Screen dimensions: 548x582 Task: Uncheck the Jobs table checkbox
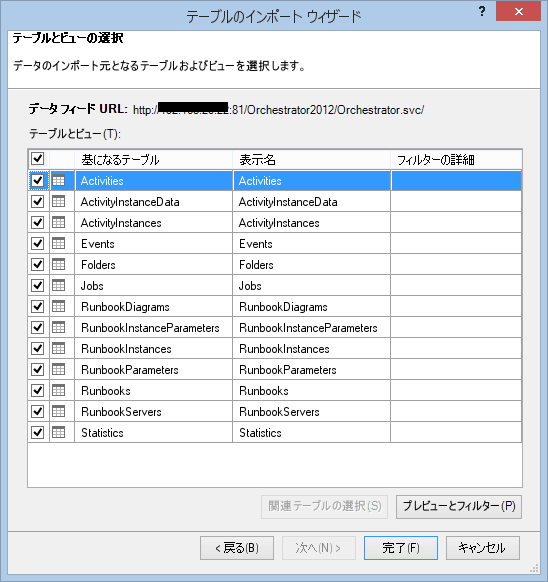point(37,285)
